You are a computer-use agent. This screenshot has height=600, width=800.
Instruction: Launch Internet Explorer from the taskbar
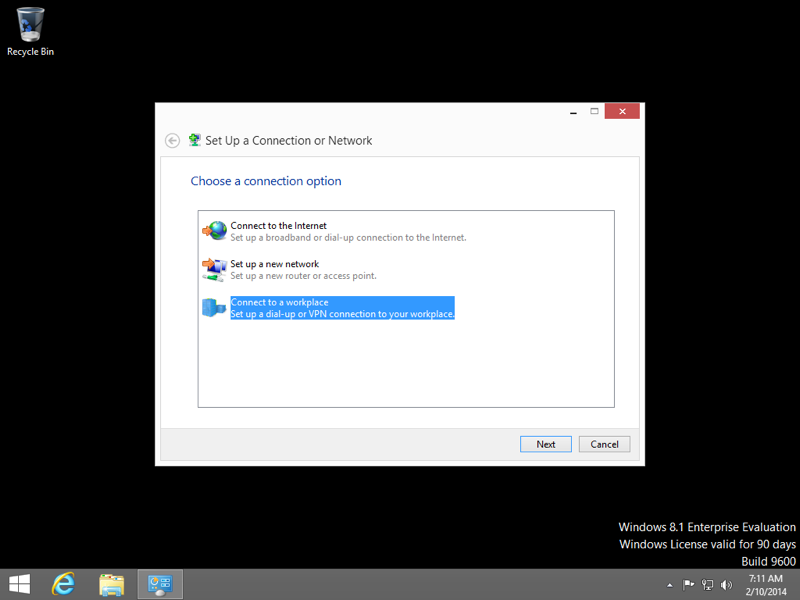pyautogui.click(x=64, y=584)
